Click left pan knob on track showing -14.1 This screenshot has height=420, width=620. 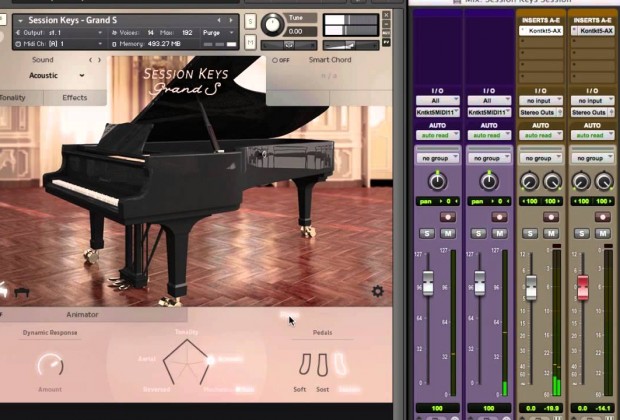581,181
